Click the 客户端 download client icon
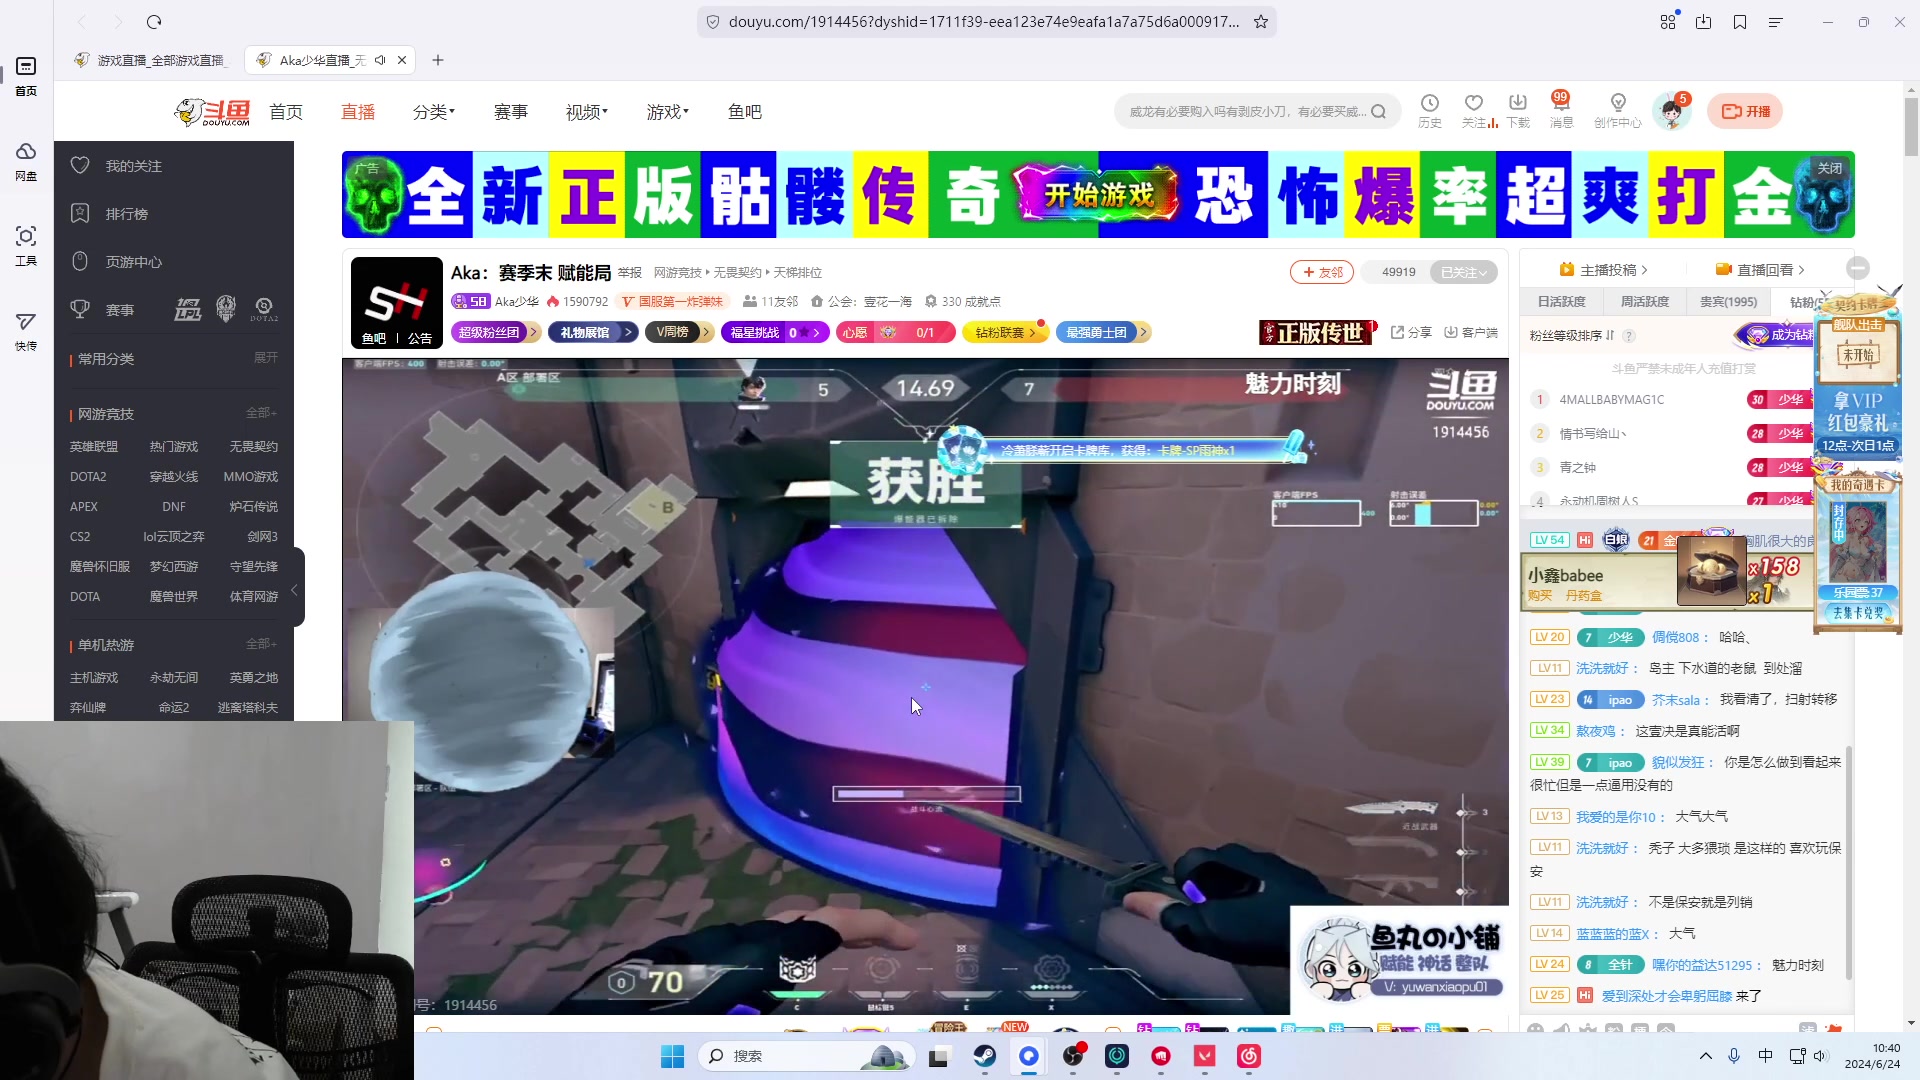 [1471, 332]
